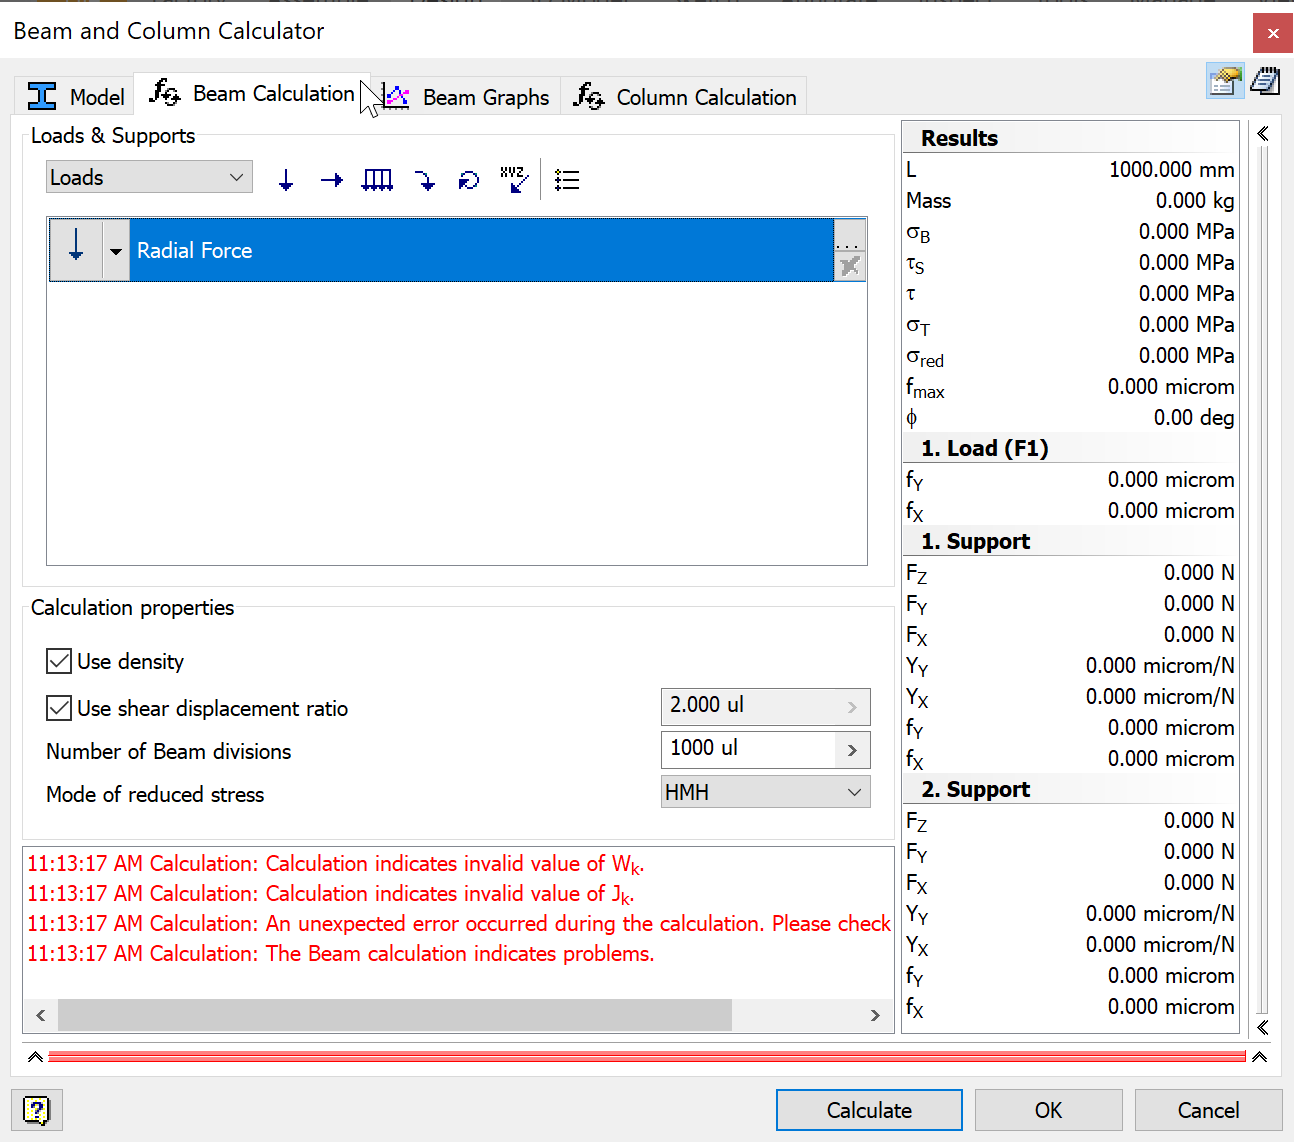Open the Column Calculation tab

(x=684, y=95)
